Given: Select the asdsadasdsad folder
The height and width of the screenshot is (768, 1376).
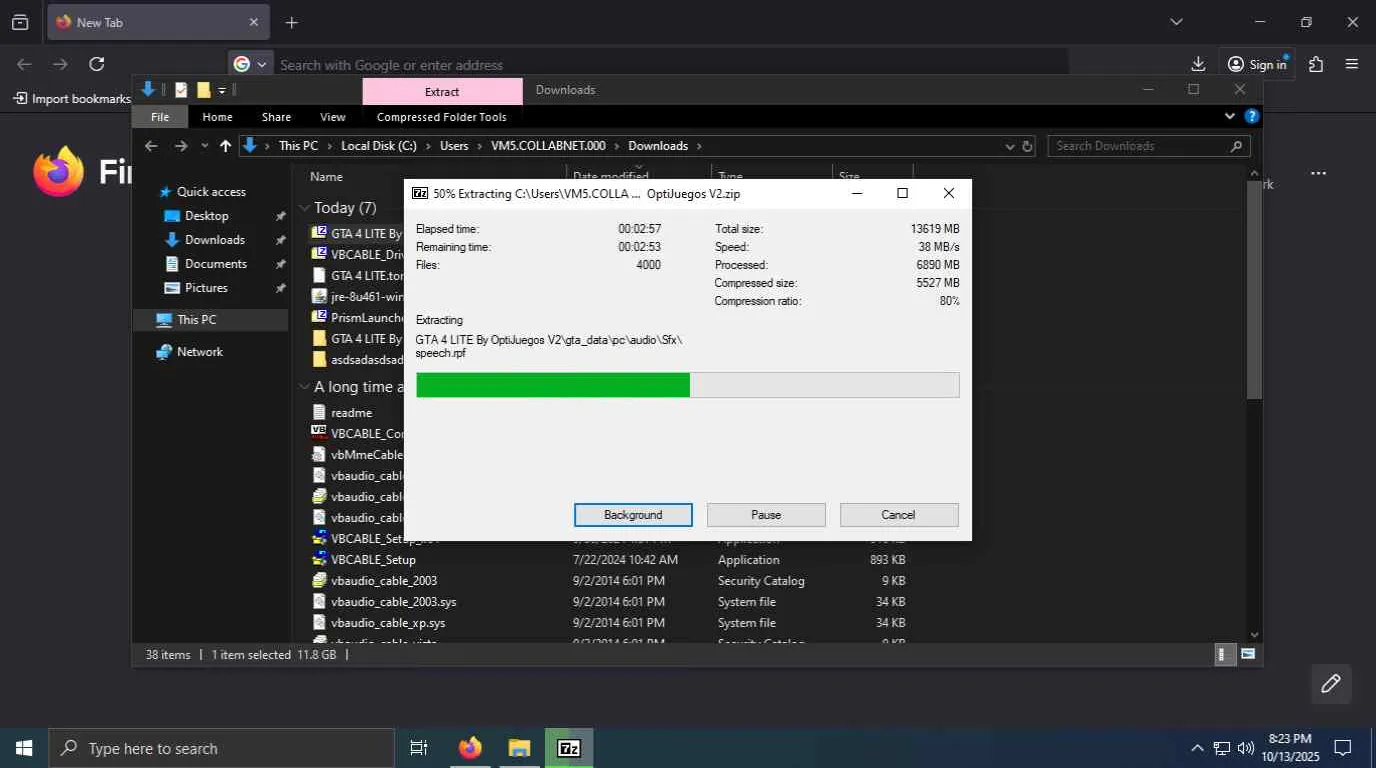Looking at the screenshot, I should [x=358, y=360].
